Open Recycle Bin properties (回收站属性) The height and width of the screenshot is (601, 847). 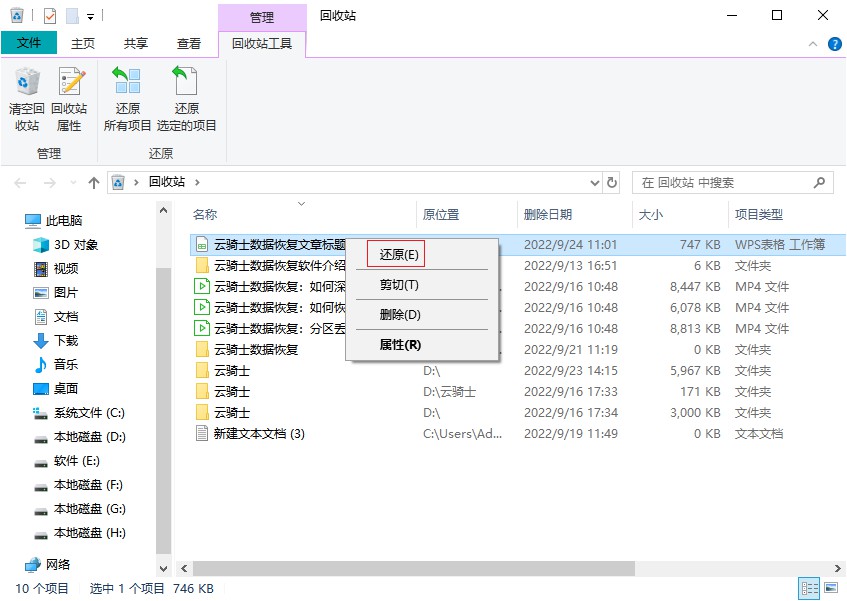click(69, 99)
